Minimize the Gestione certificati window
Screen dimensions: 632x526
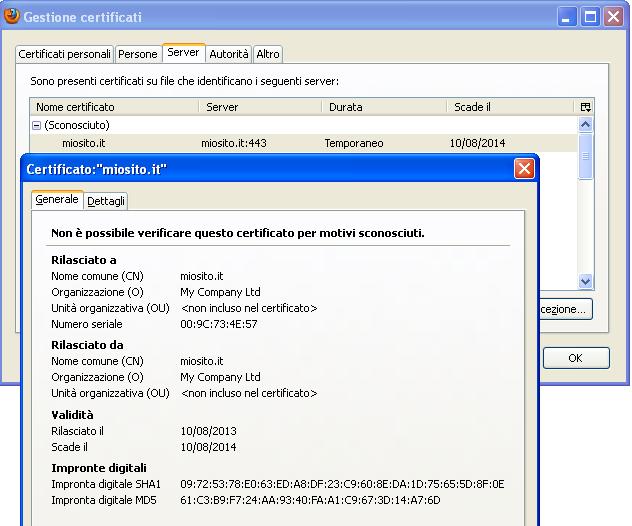[567, 17]
